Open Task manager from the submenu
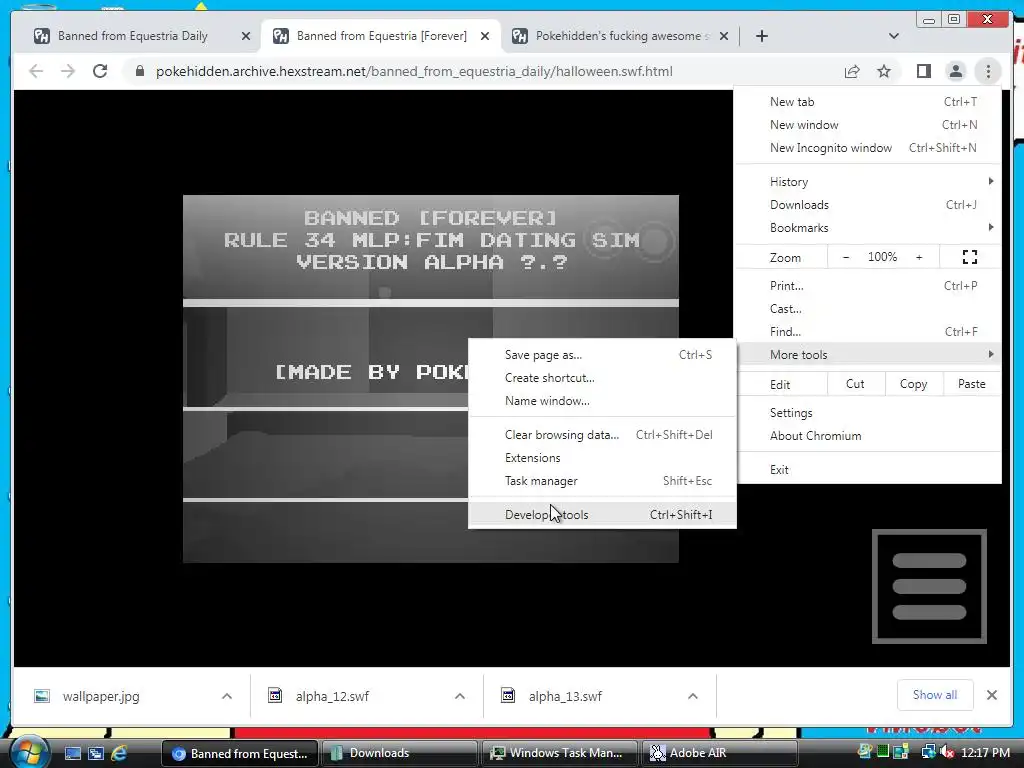The height and width of the screenshot is (768, 1024). click(602, 480)
